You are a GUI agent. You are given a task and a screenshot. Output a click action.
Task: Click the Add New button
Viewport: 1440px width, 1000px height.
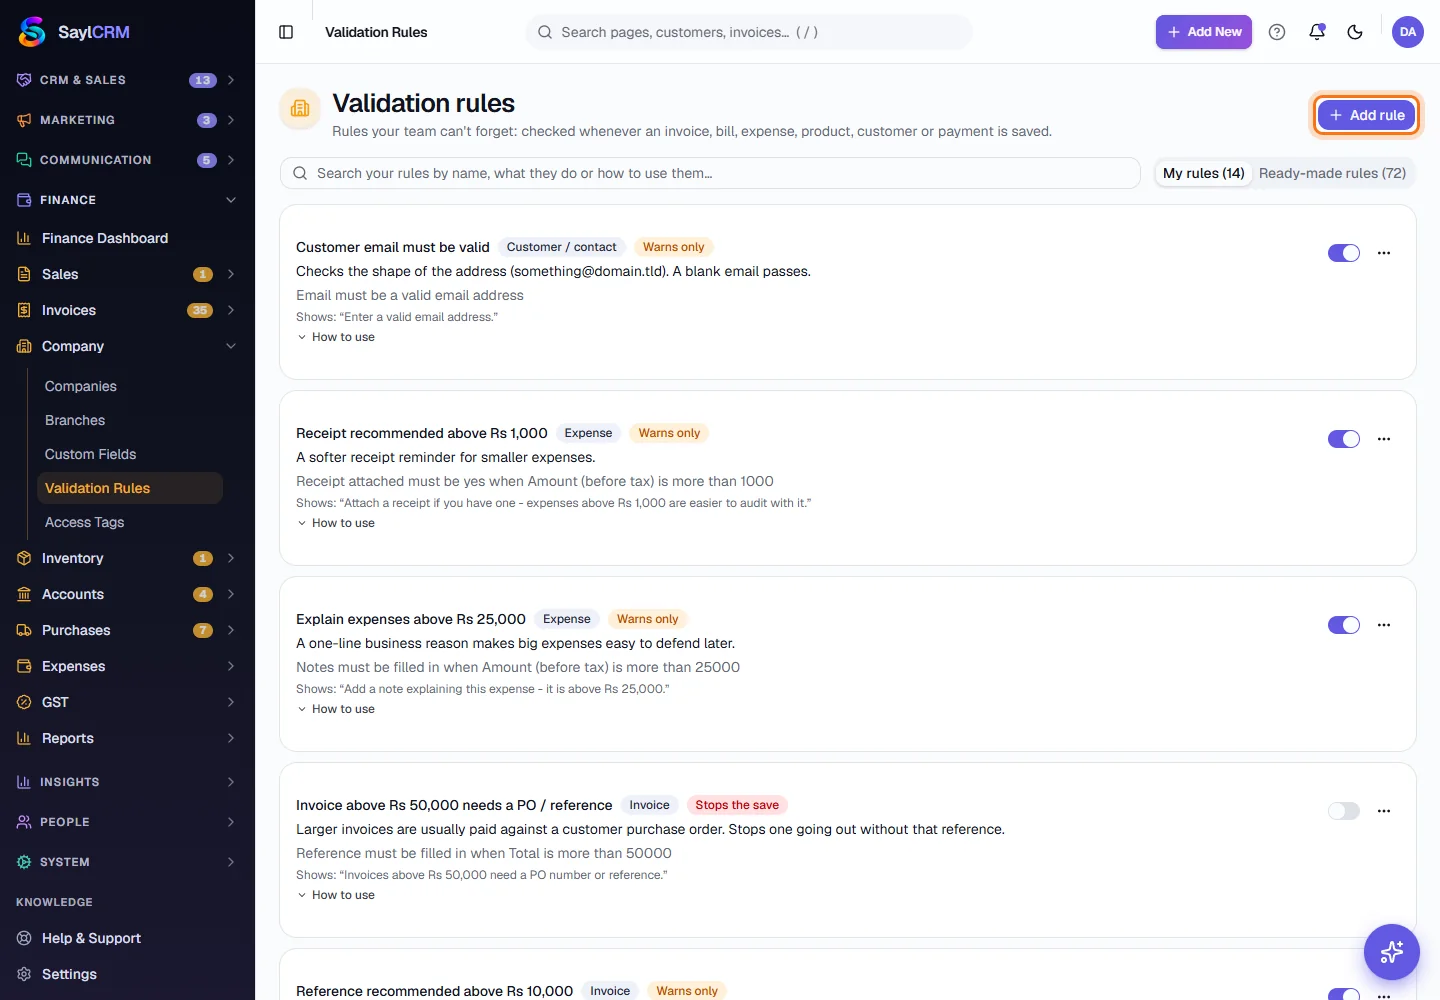tap(1204, 32)
